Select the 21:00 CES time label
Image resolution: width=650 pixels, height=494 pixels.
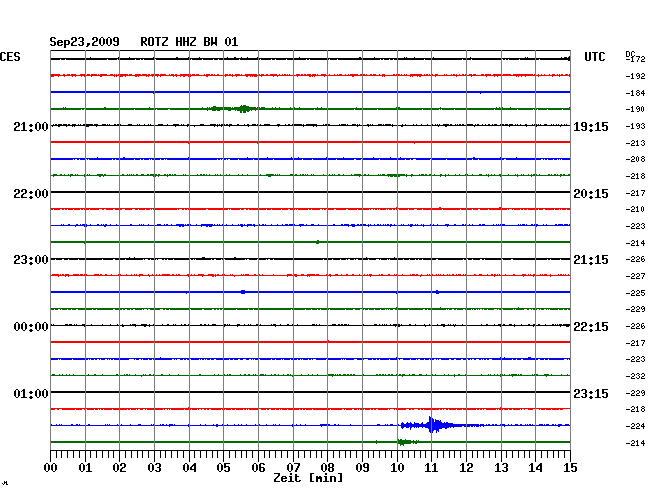[31, 126]
